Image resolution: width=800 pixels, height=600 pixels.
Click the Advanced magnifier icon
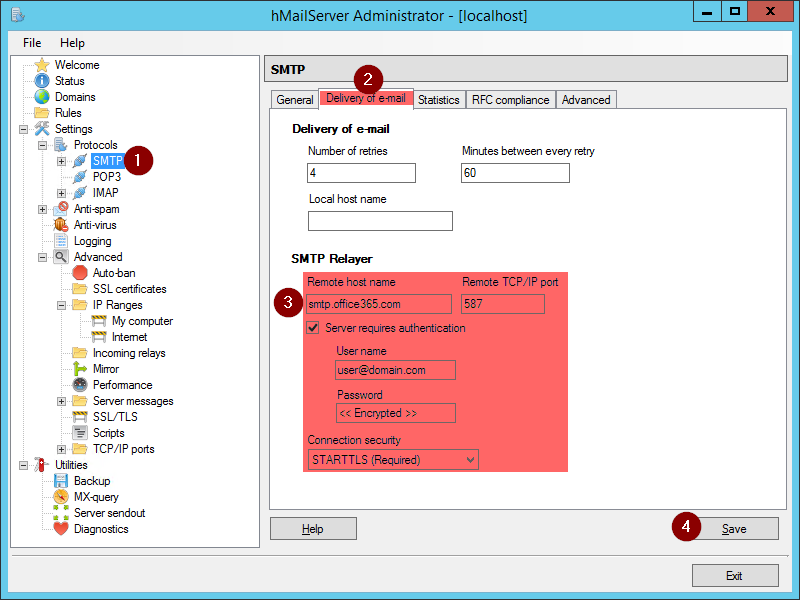pyautogui.click(x=61, y=257)
